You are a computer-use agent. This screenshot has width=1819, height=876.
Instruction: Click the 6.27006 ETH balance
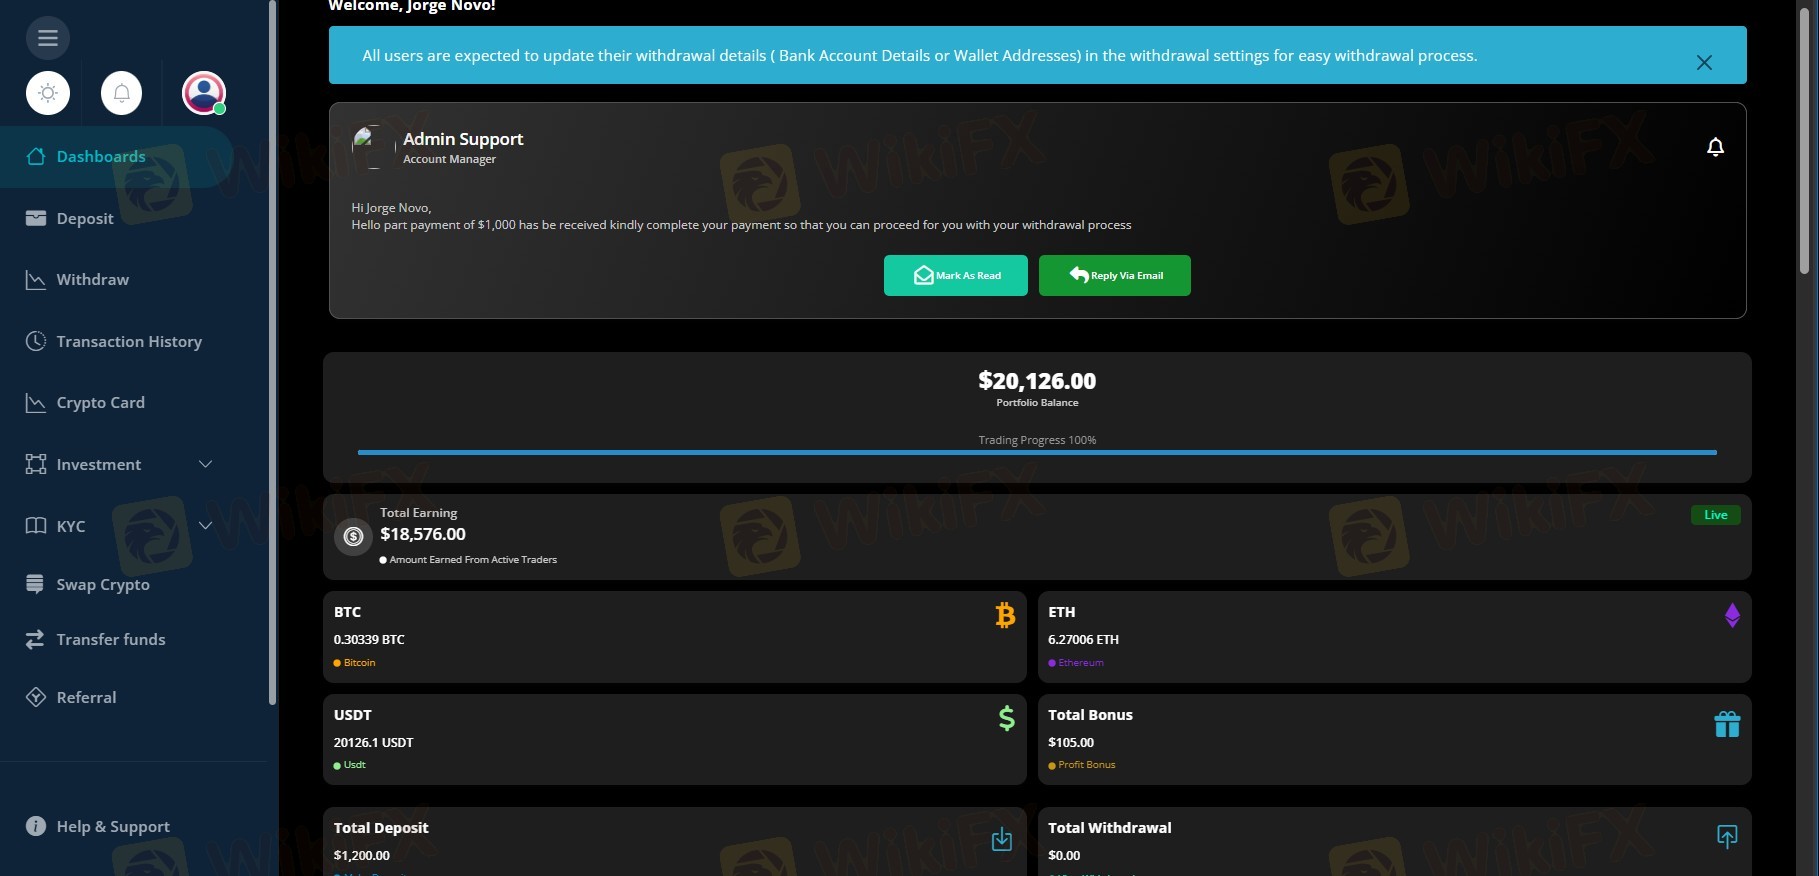[x=1083, y=640]
